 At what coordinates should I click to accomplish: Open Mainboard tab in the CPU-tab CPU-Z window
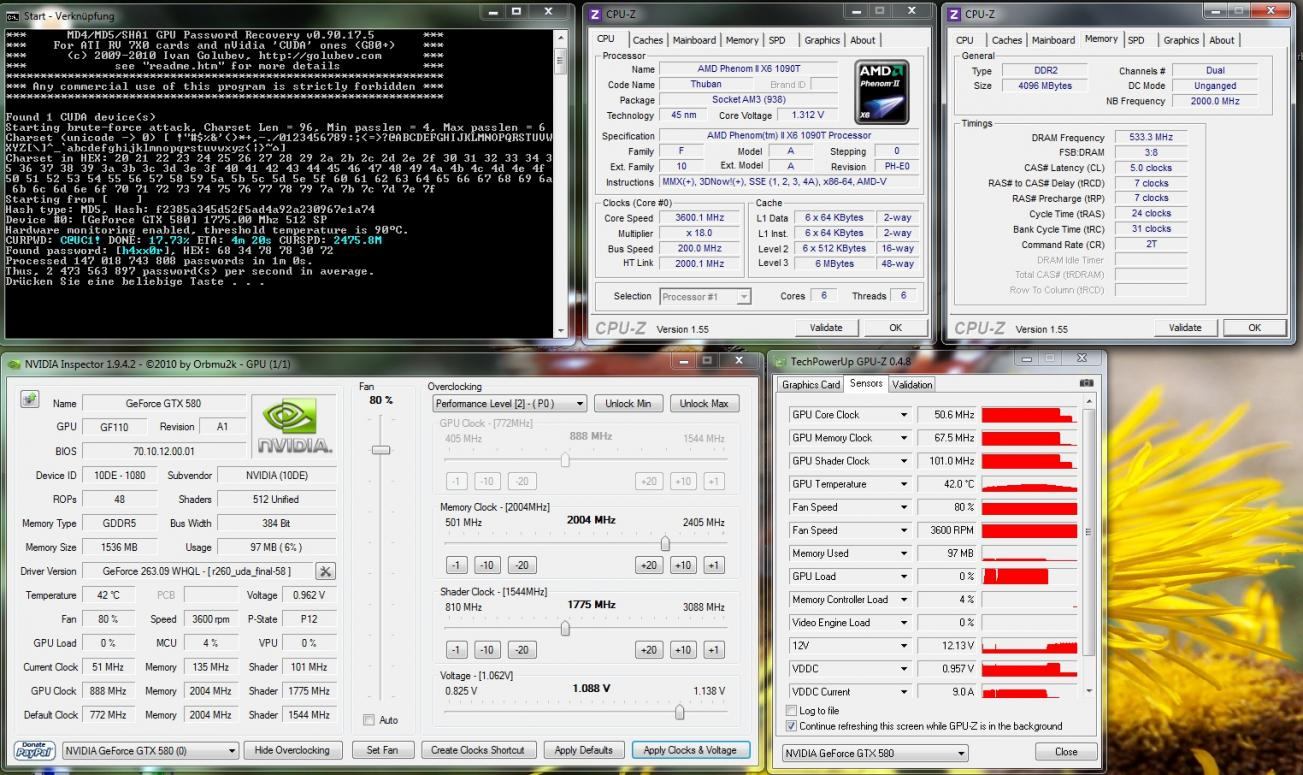click(x=694, y=40)
